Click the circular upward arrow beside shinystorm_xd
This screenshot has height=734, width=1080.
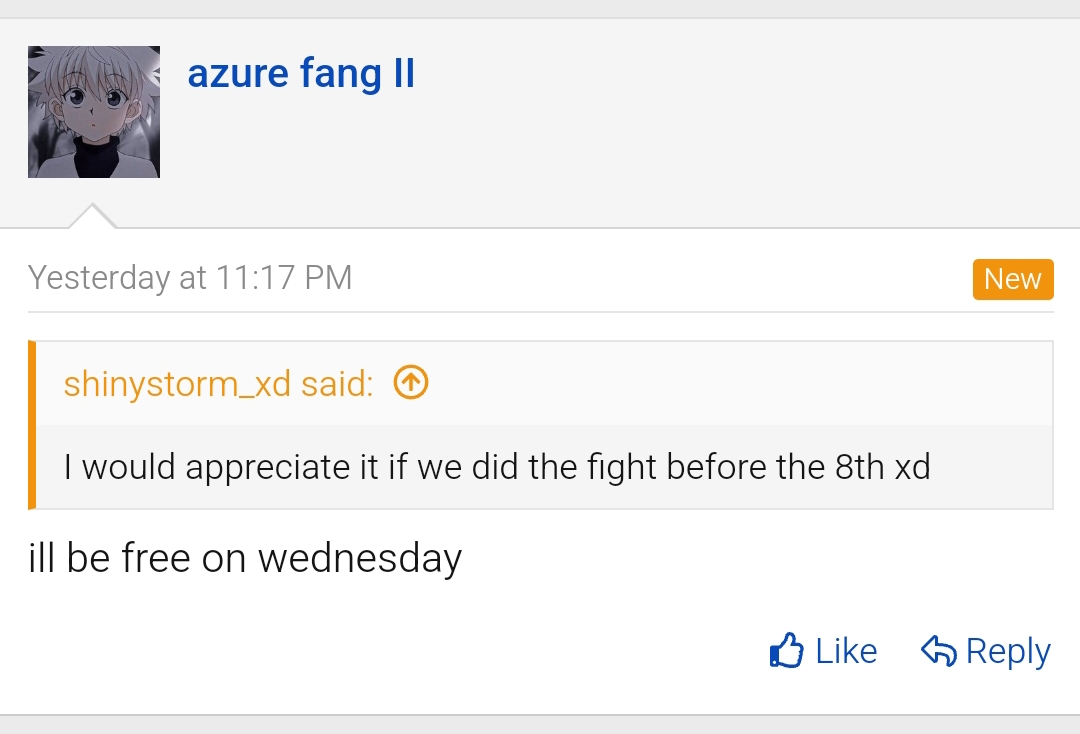[x=409, y=382]
